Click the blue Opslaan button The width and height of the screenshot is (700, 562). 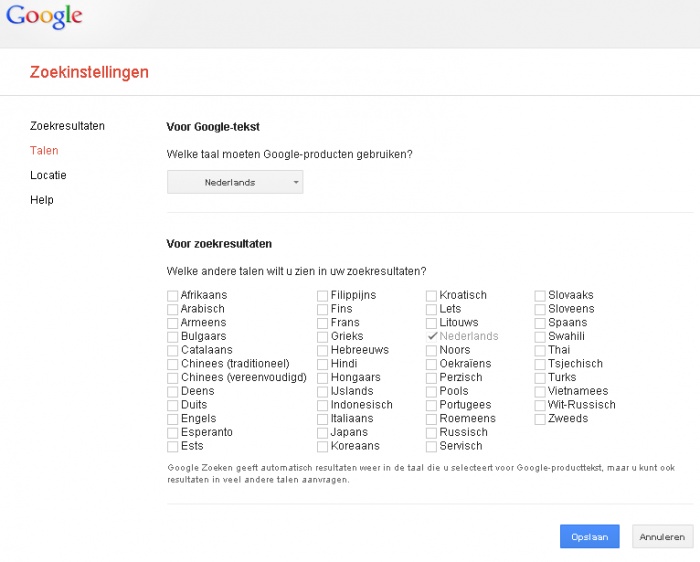590,537
